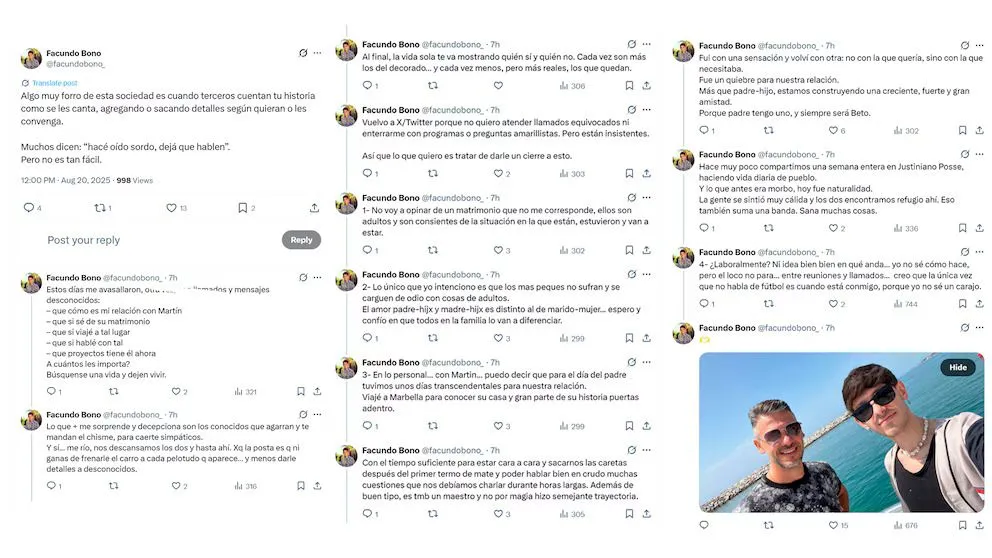Repost the main "Algo muy forro" post

point(98,208)
